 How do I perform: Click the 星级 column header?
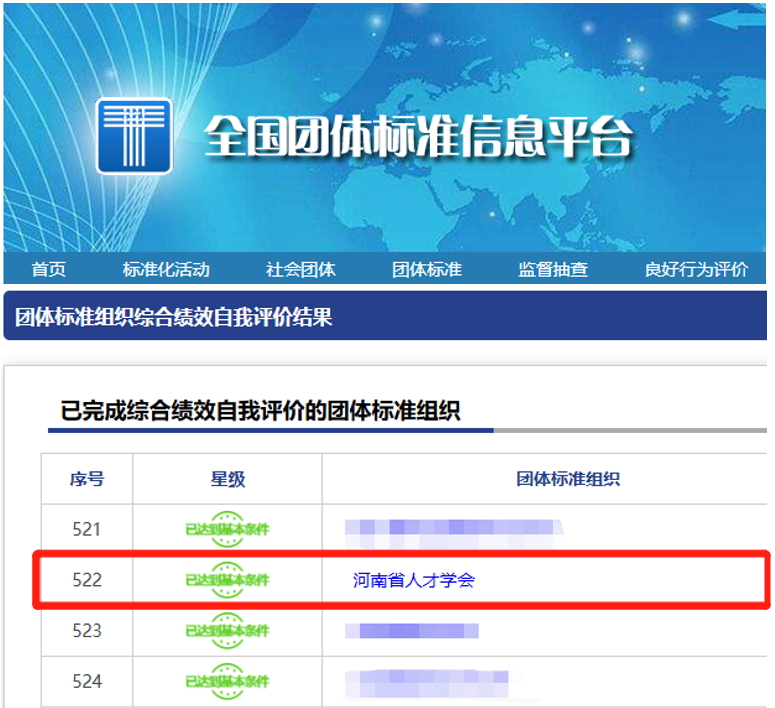pos(227,479)
